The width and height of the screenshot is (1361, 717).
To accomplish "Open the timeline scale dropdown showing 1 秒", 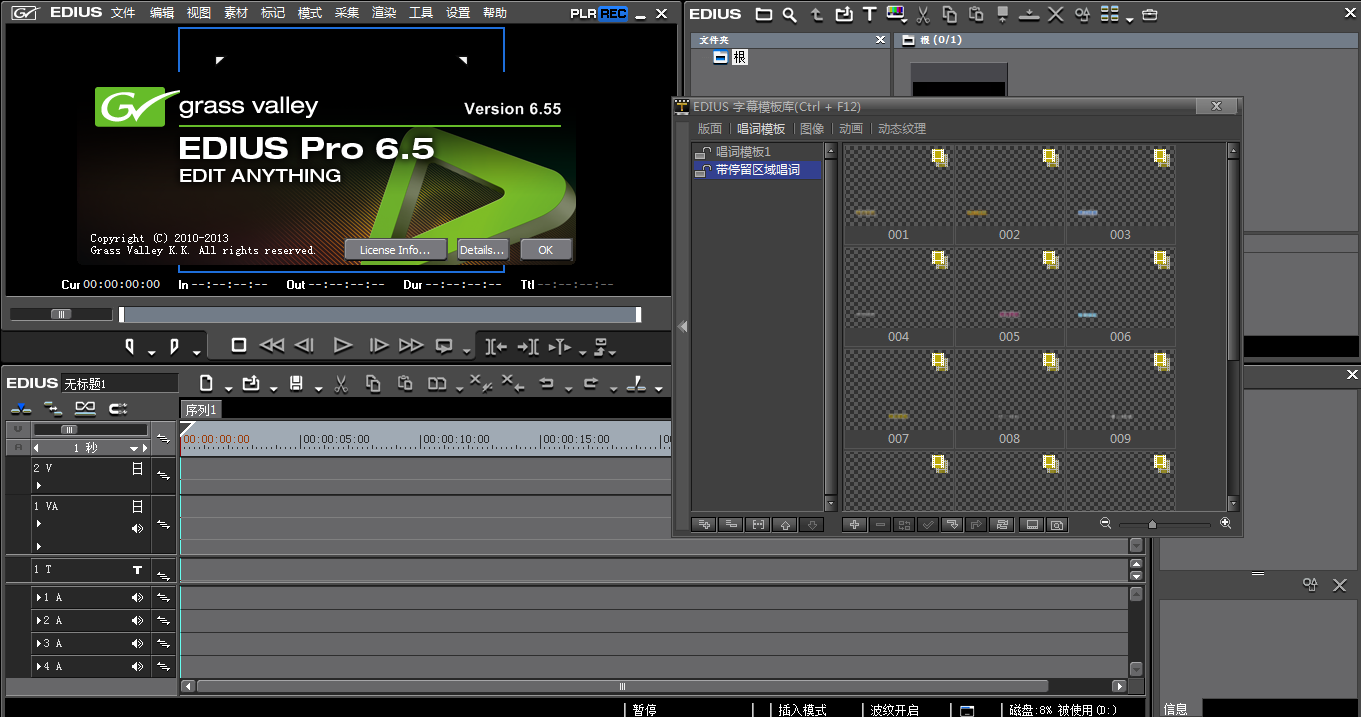I will point(133,449).
